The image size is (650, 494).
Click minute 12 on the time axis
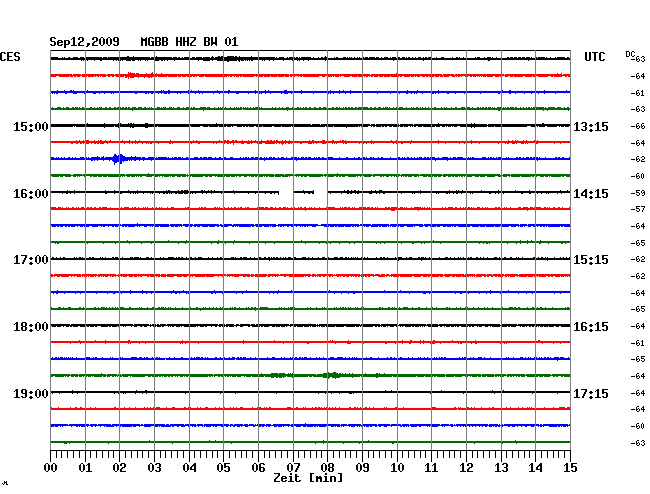coord(466,468)
